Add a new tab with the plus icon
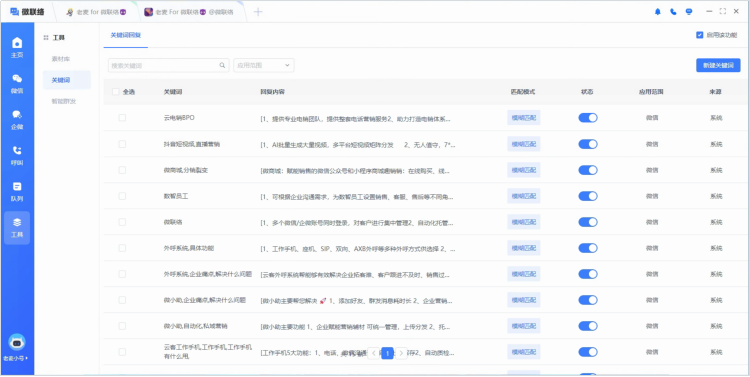750x377 pixels. point(258,12)
